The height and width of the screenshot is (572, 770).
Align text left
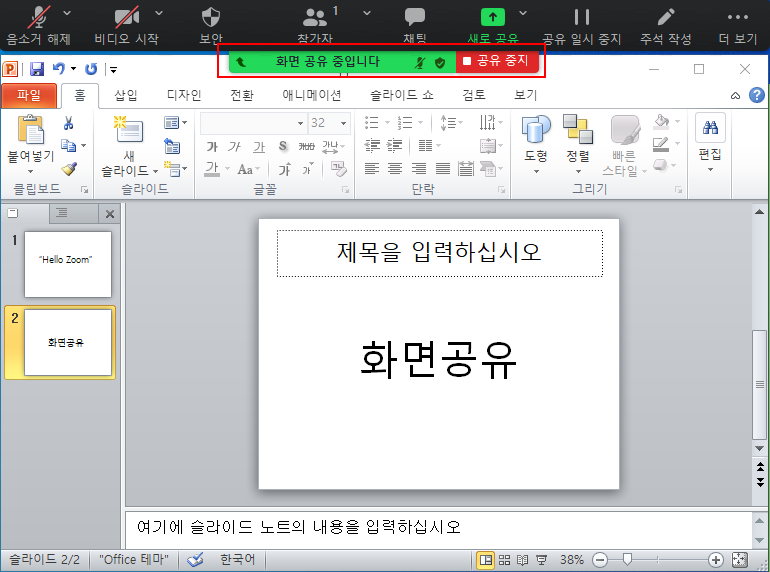372,169
